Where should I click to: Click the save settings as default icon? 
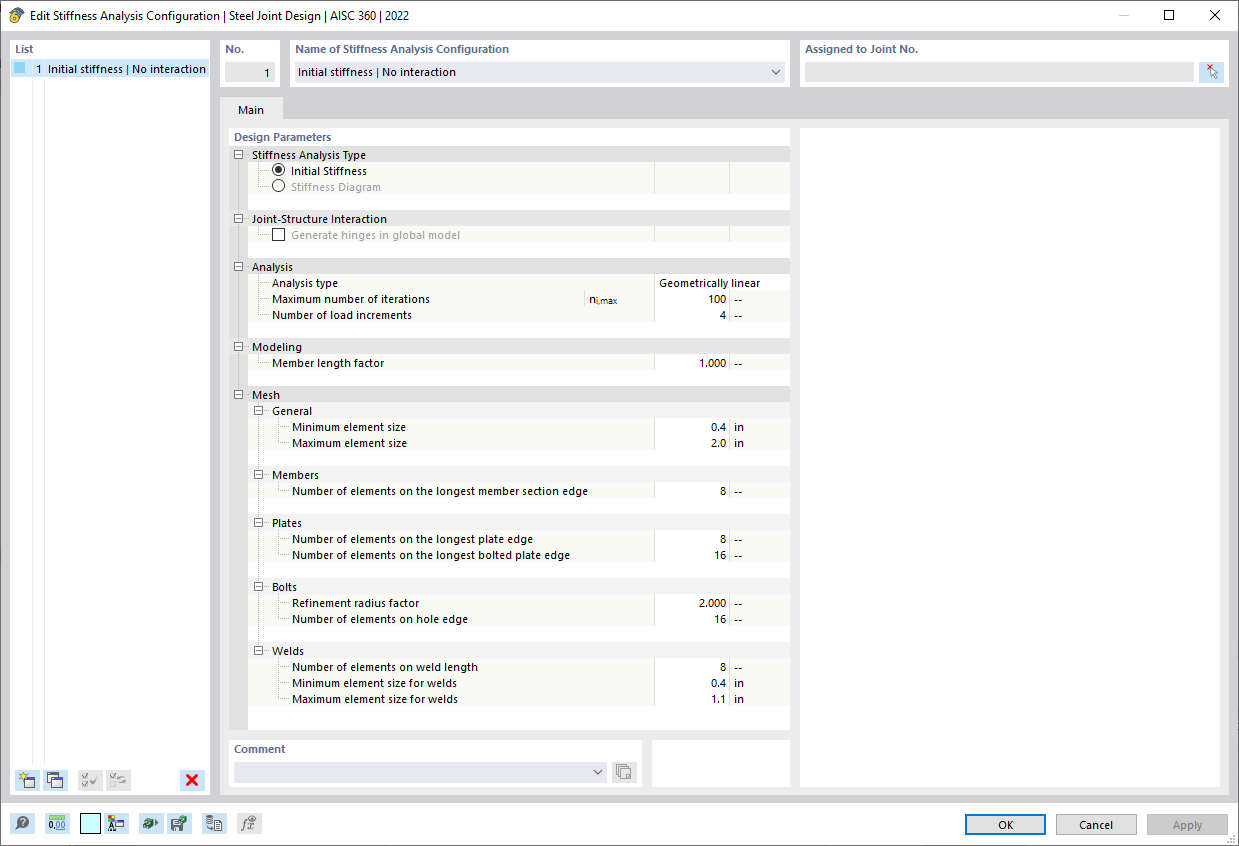(x=179, y=824)
